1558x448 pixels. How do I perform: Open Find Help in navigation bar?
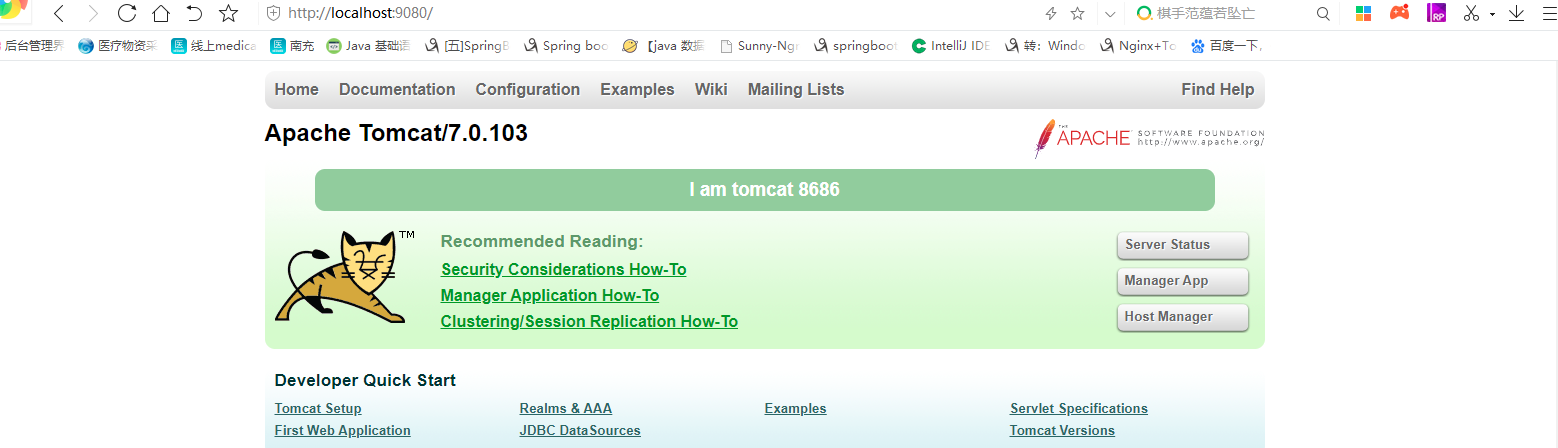(x=1217, y=89)
